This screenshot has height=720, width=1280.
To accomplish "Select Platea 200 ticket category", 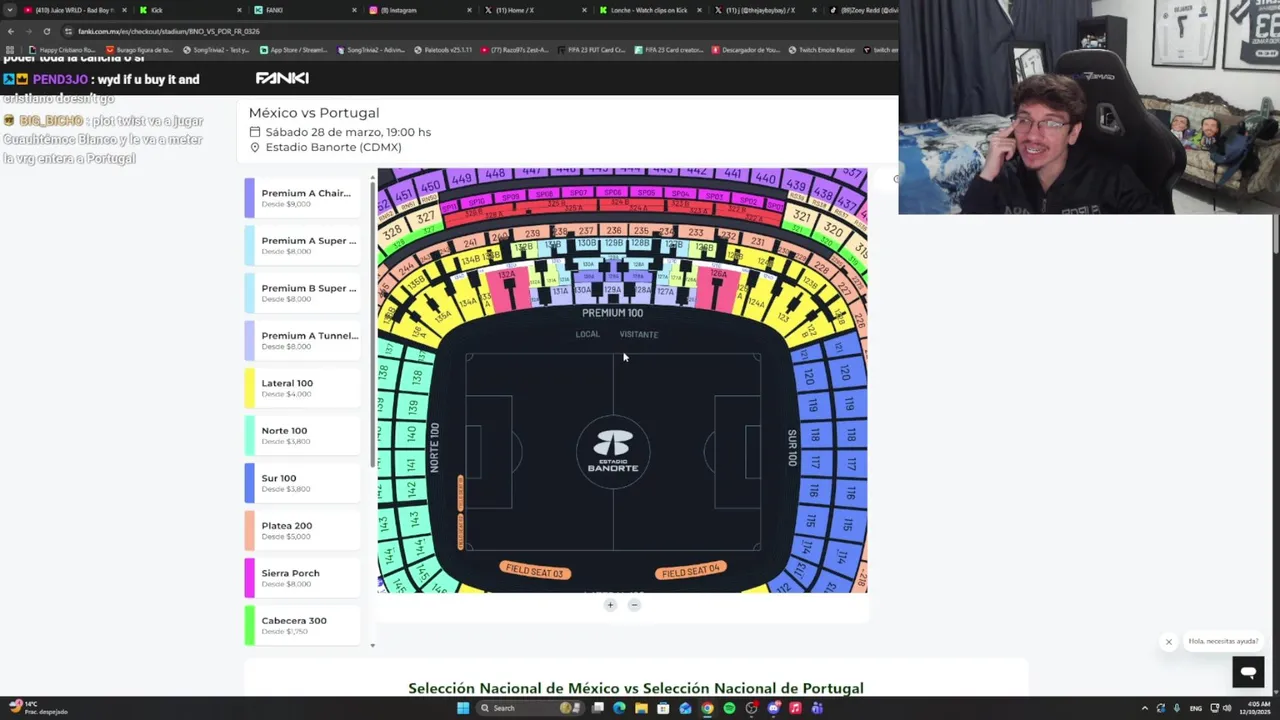I will [302, 530].
